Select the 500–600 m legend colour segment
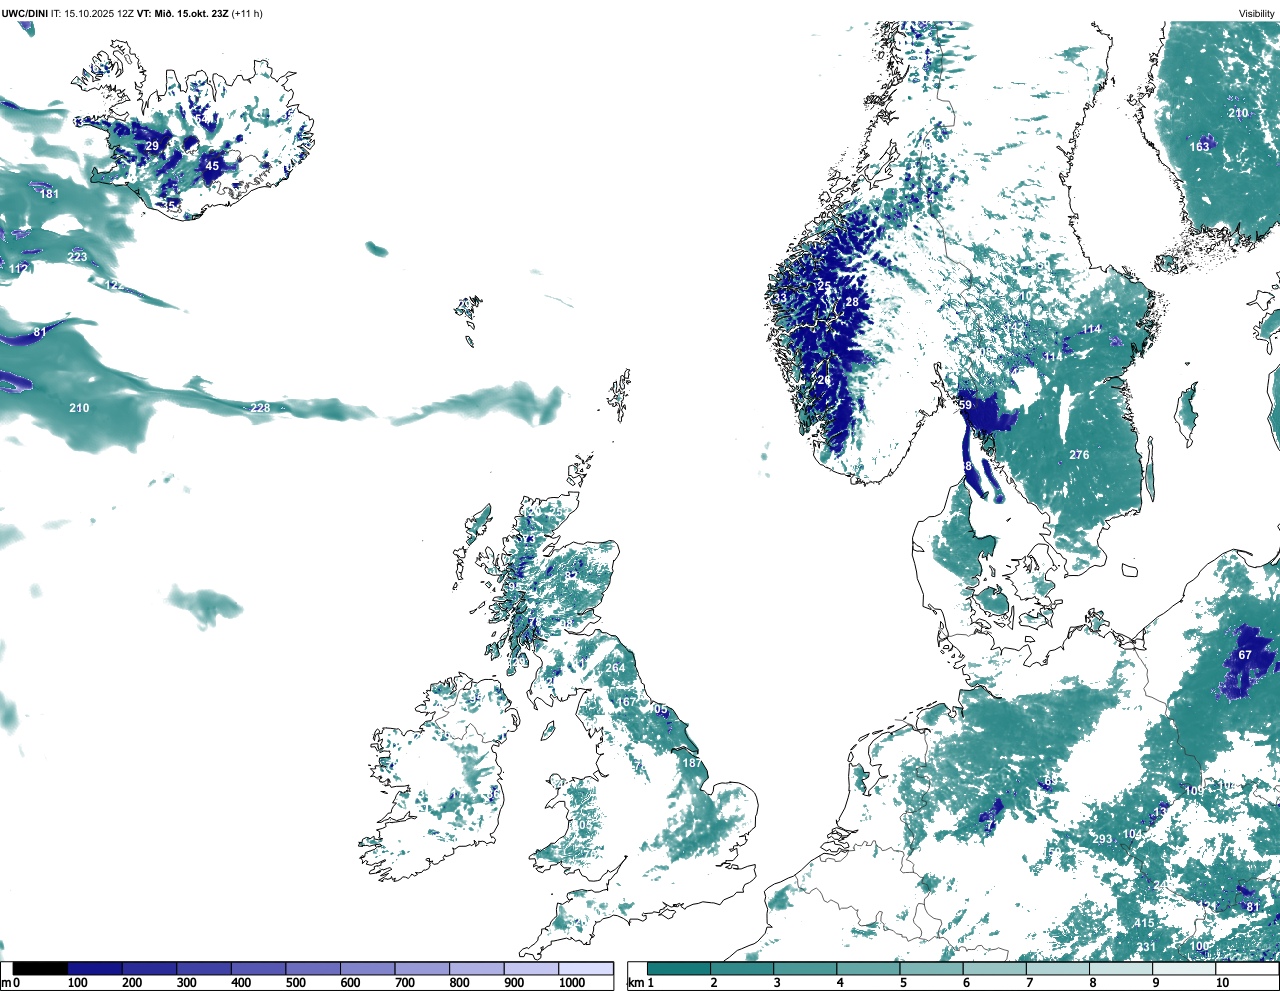This screenshot has width=1280, height=991. click(313, 969)
